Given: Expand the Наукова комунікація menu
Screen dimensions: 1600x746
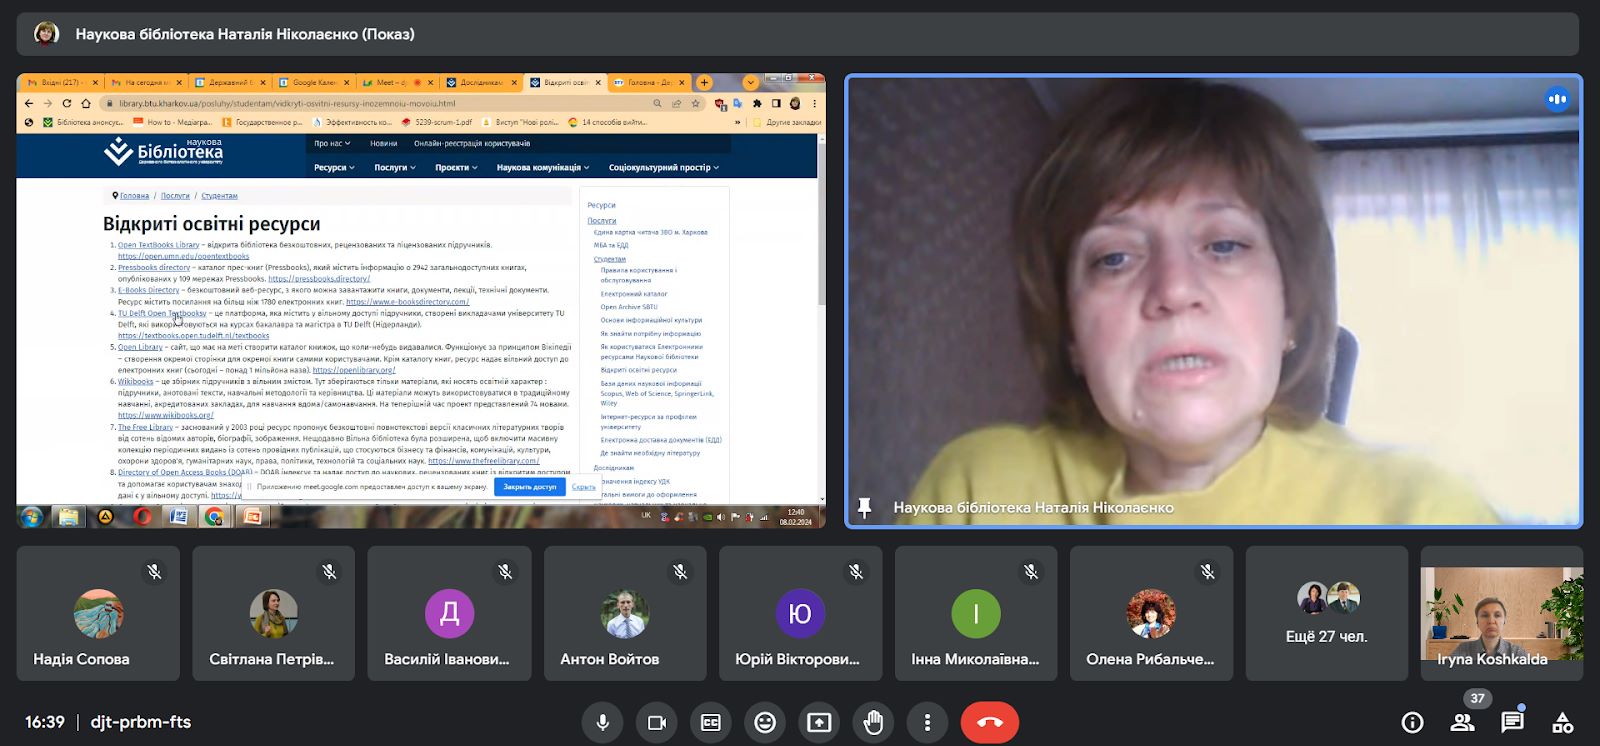Looking at the screenshot, I should pyautogui.click(x=543, y=167).
